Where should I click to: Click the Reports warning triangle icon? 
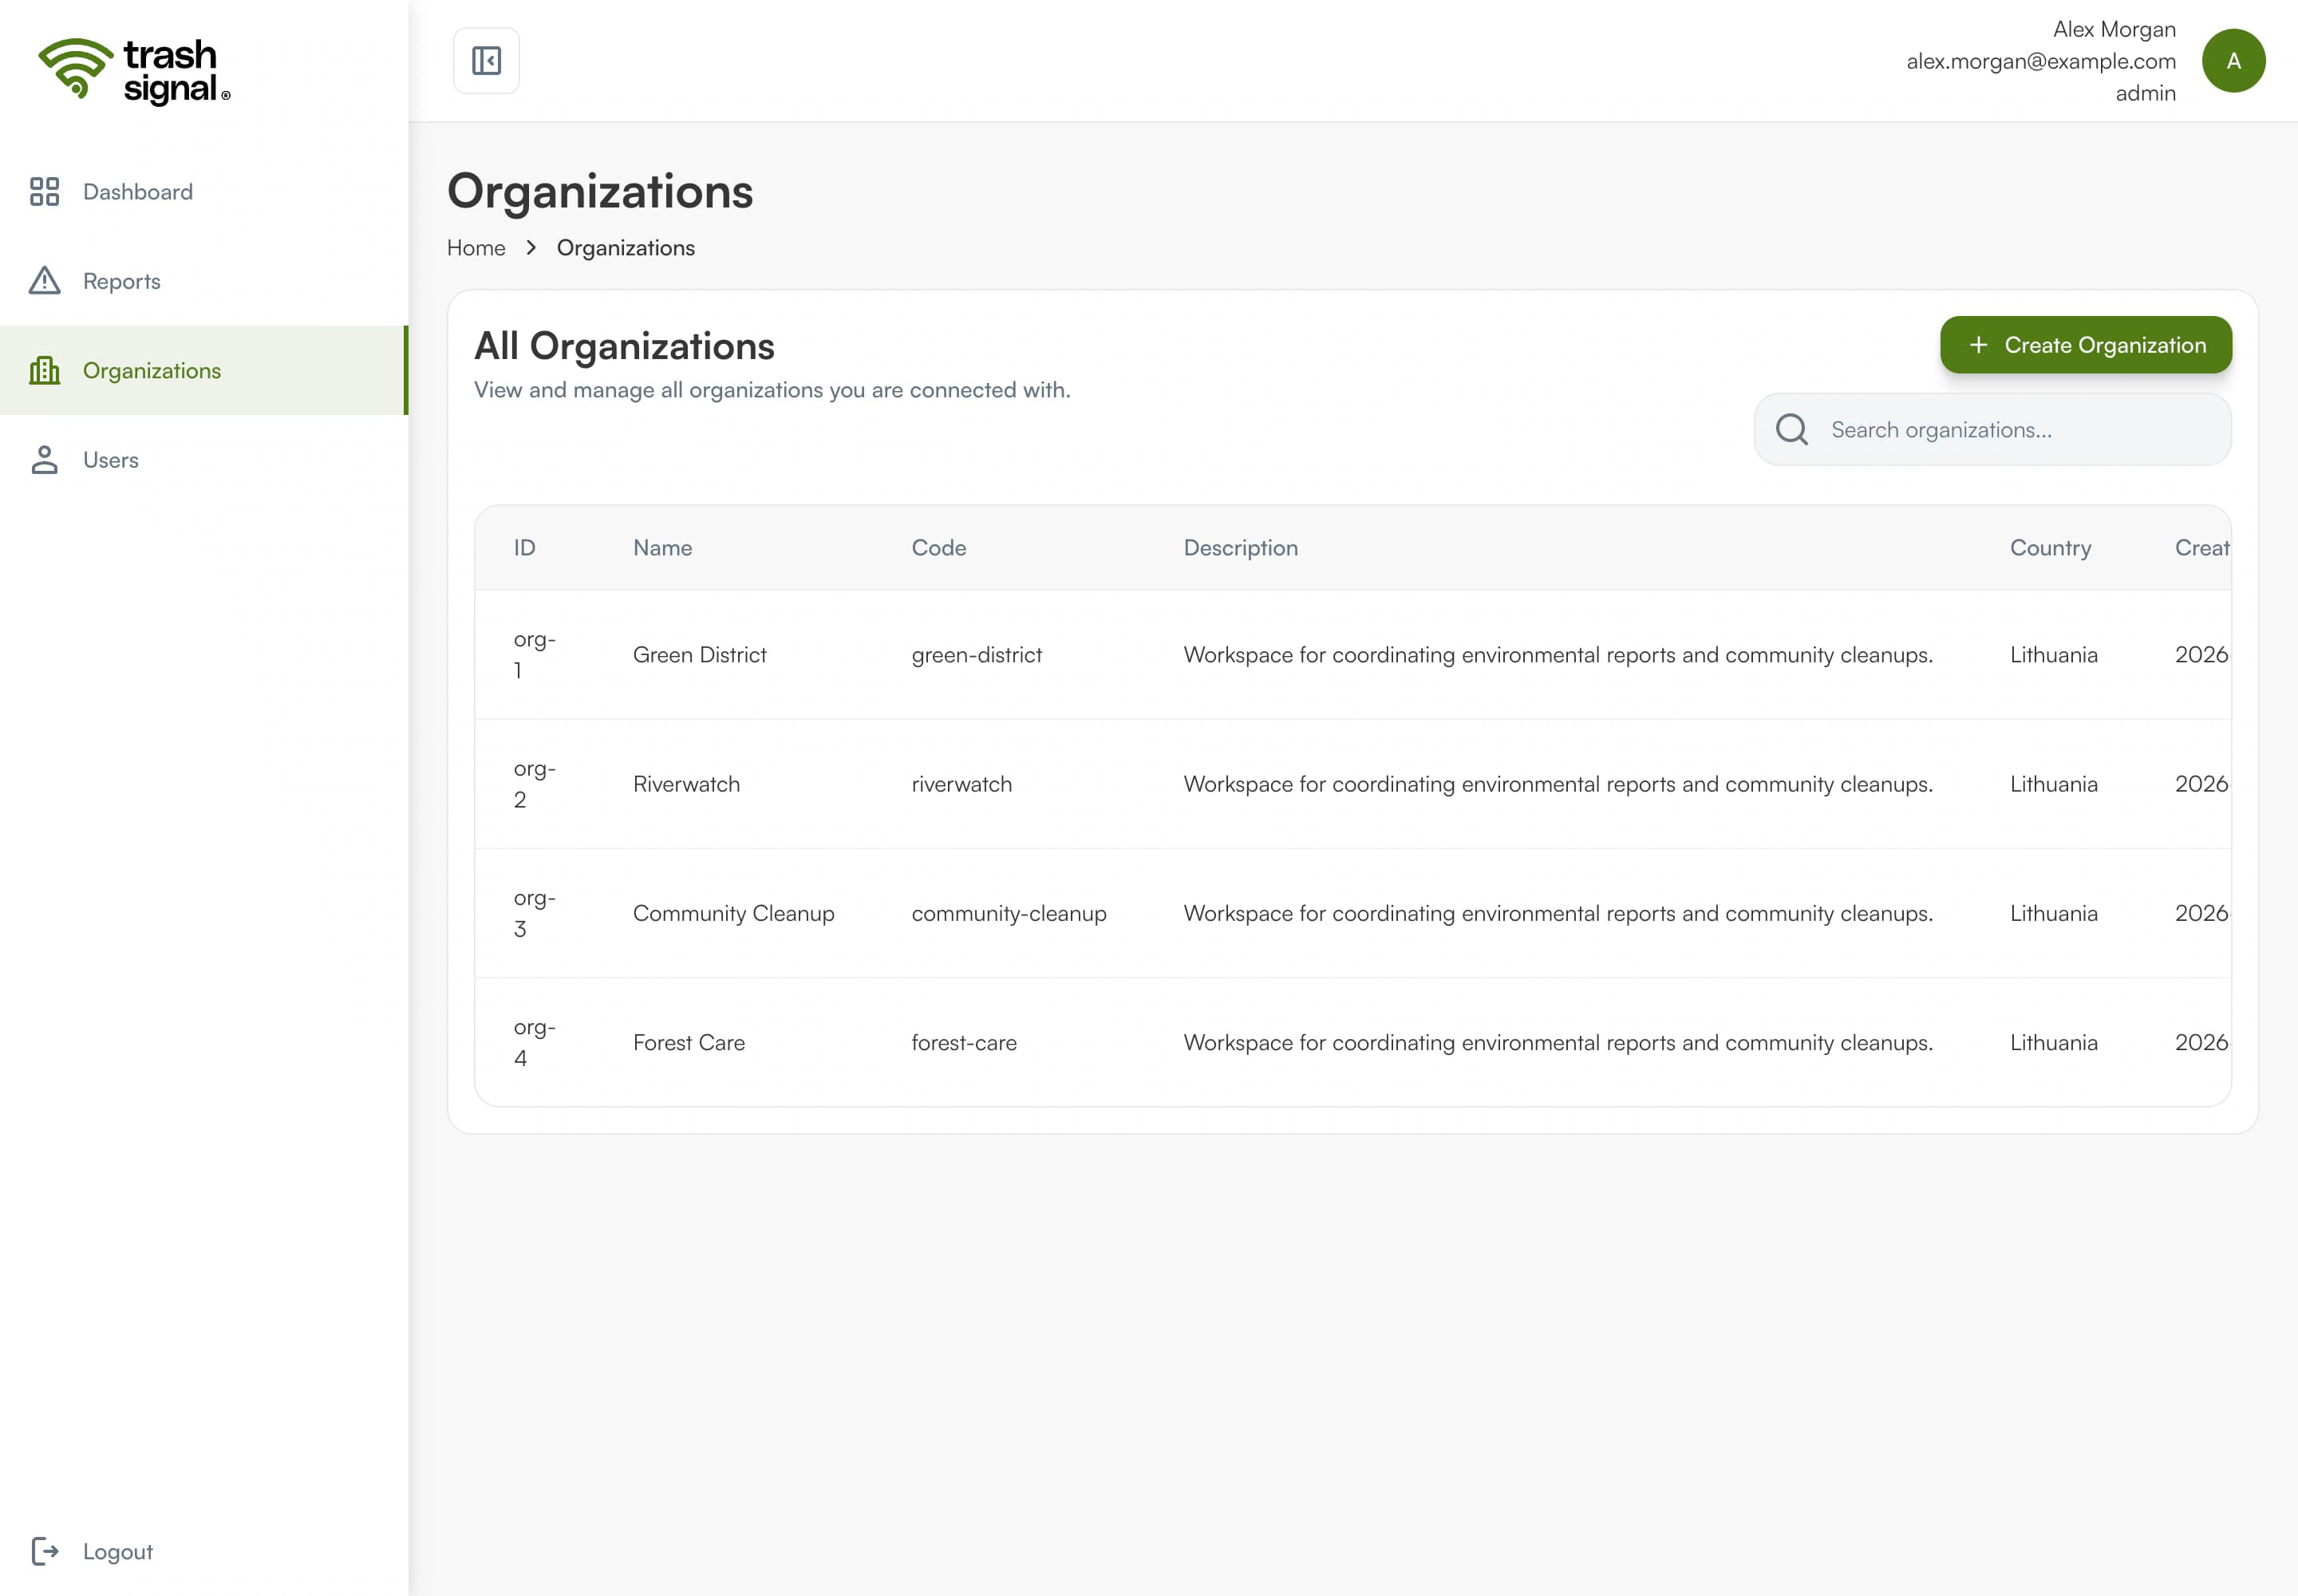pos(45,281)
